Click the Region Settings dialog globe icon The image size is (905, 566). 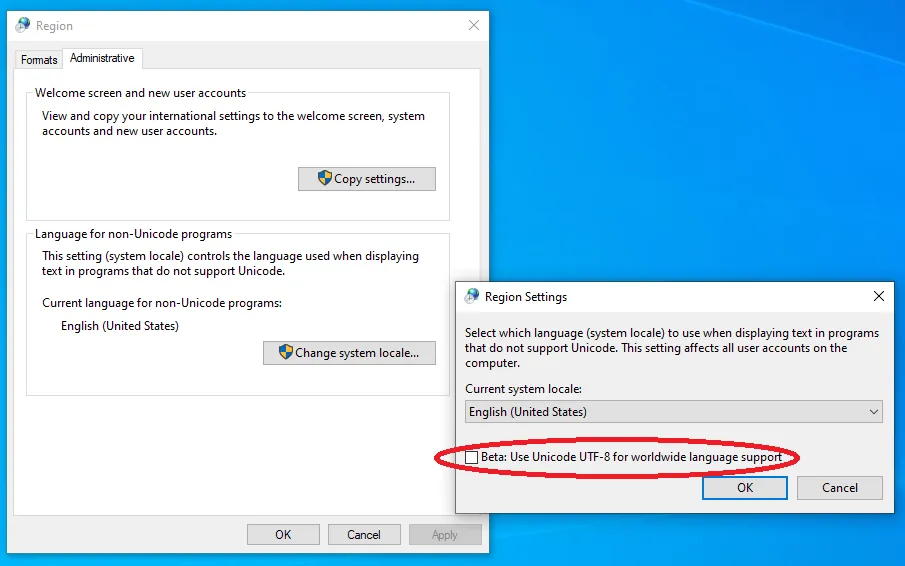point(472,296)
